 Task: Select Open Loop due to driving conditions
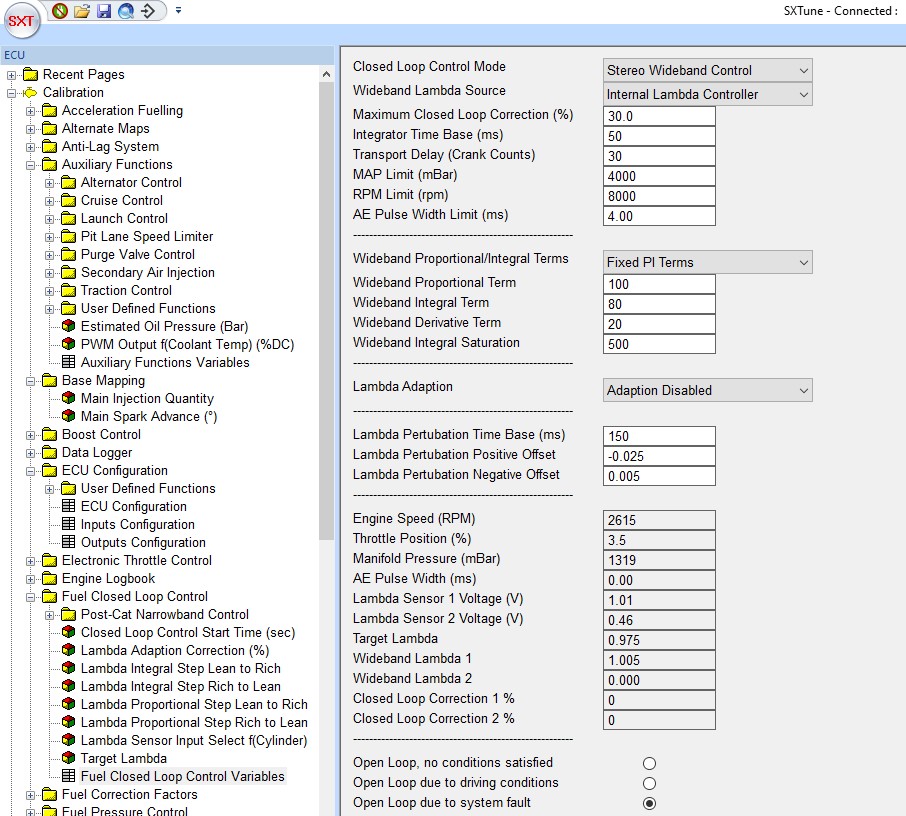pos(650,783)
